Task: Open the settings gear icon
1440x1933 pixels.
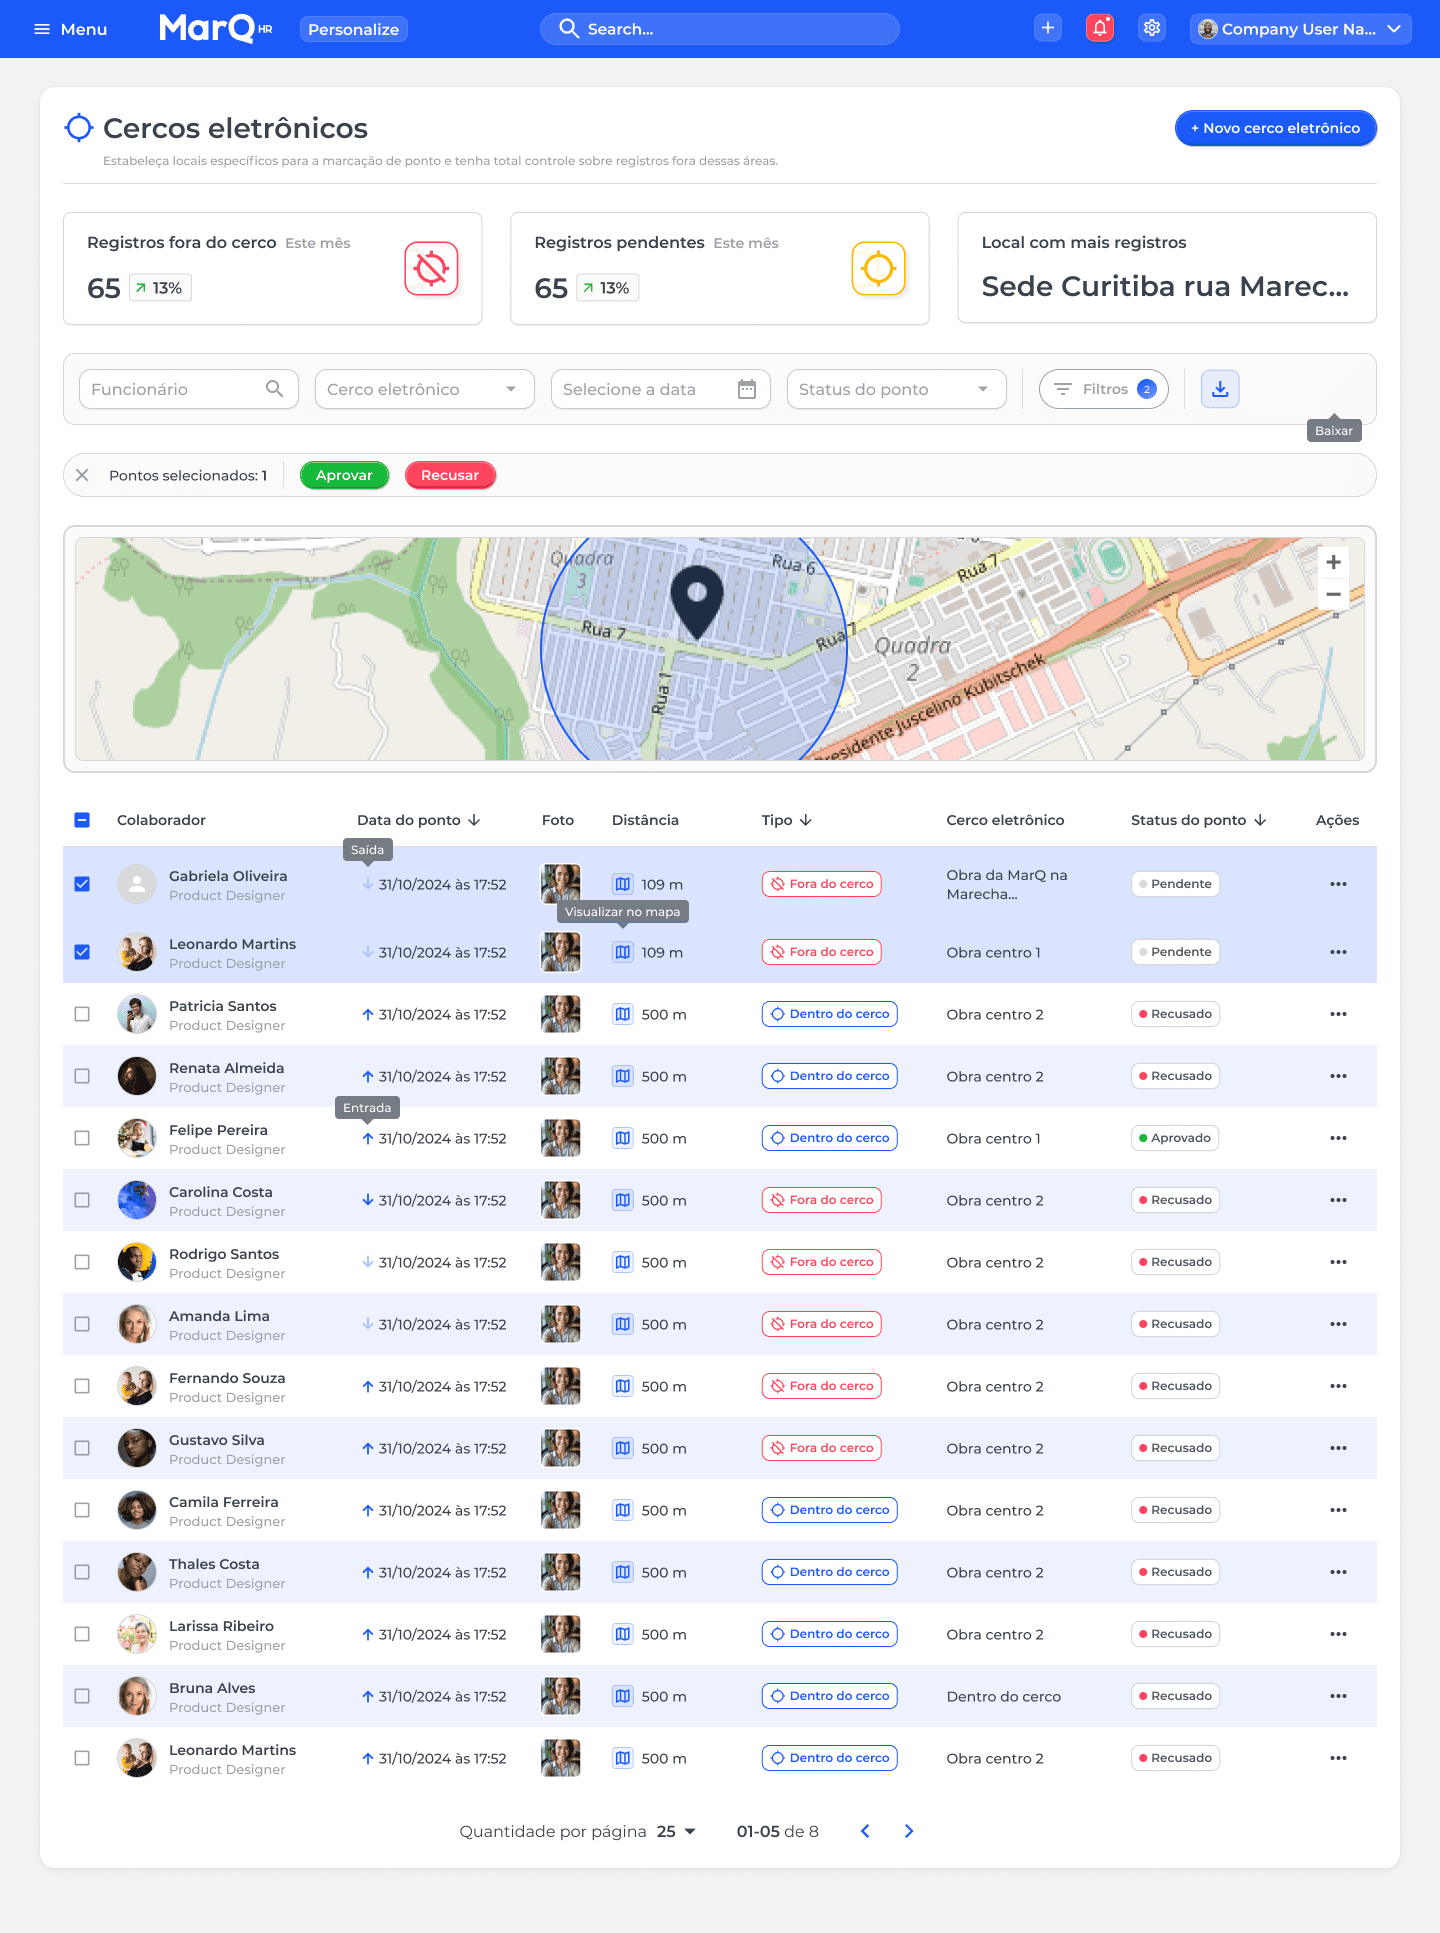Action: tap(1152, 28)
